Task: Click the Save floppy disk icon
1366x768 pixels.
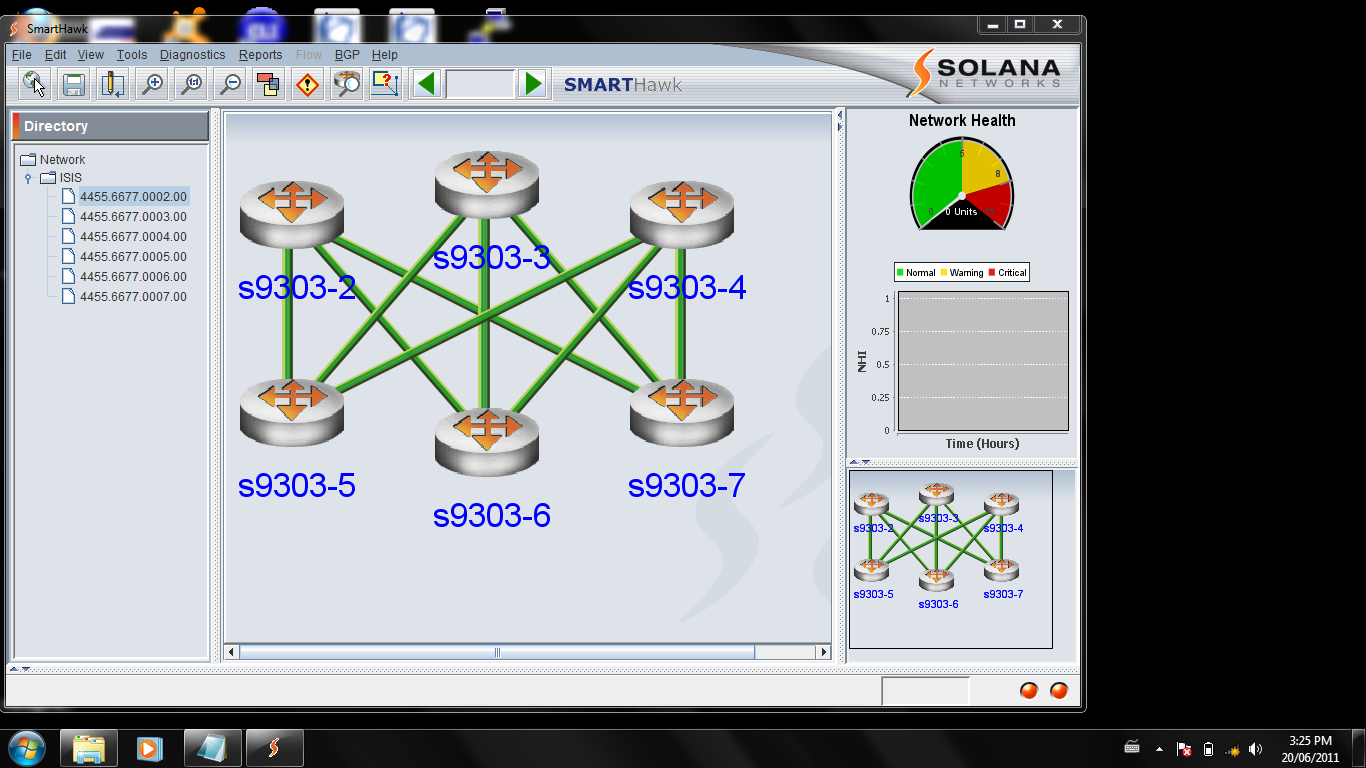Action: click(x=73, y=84)
